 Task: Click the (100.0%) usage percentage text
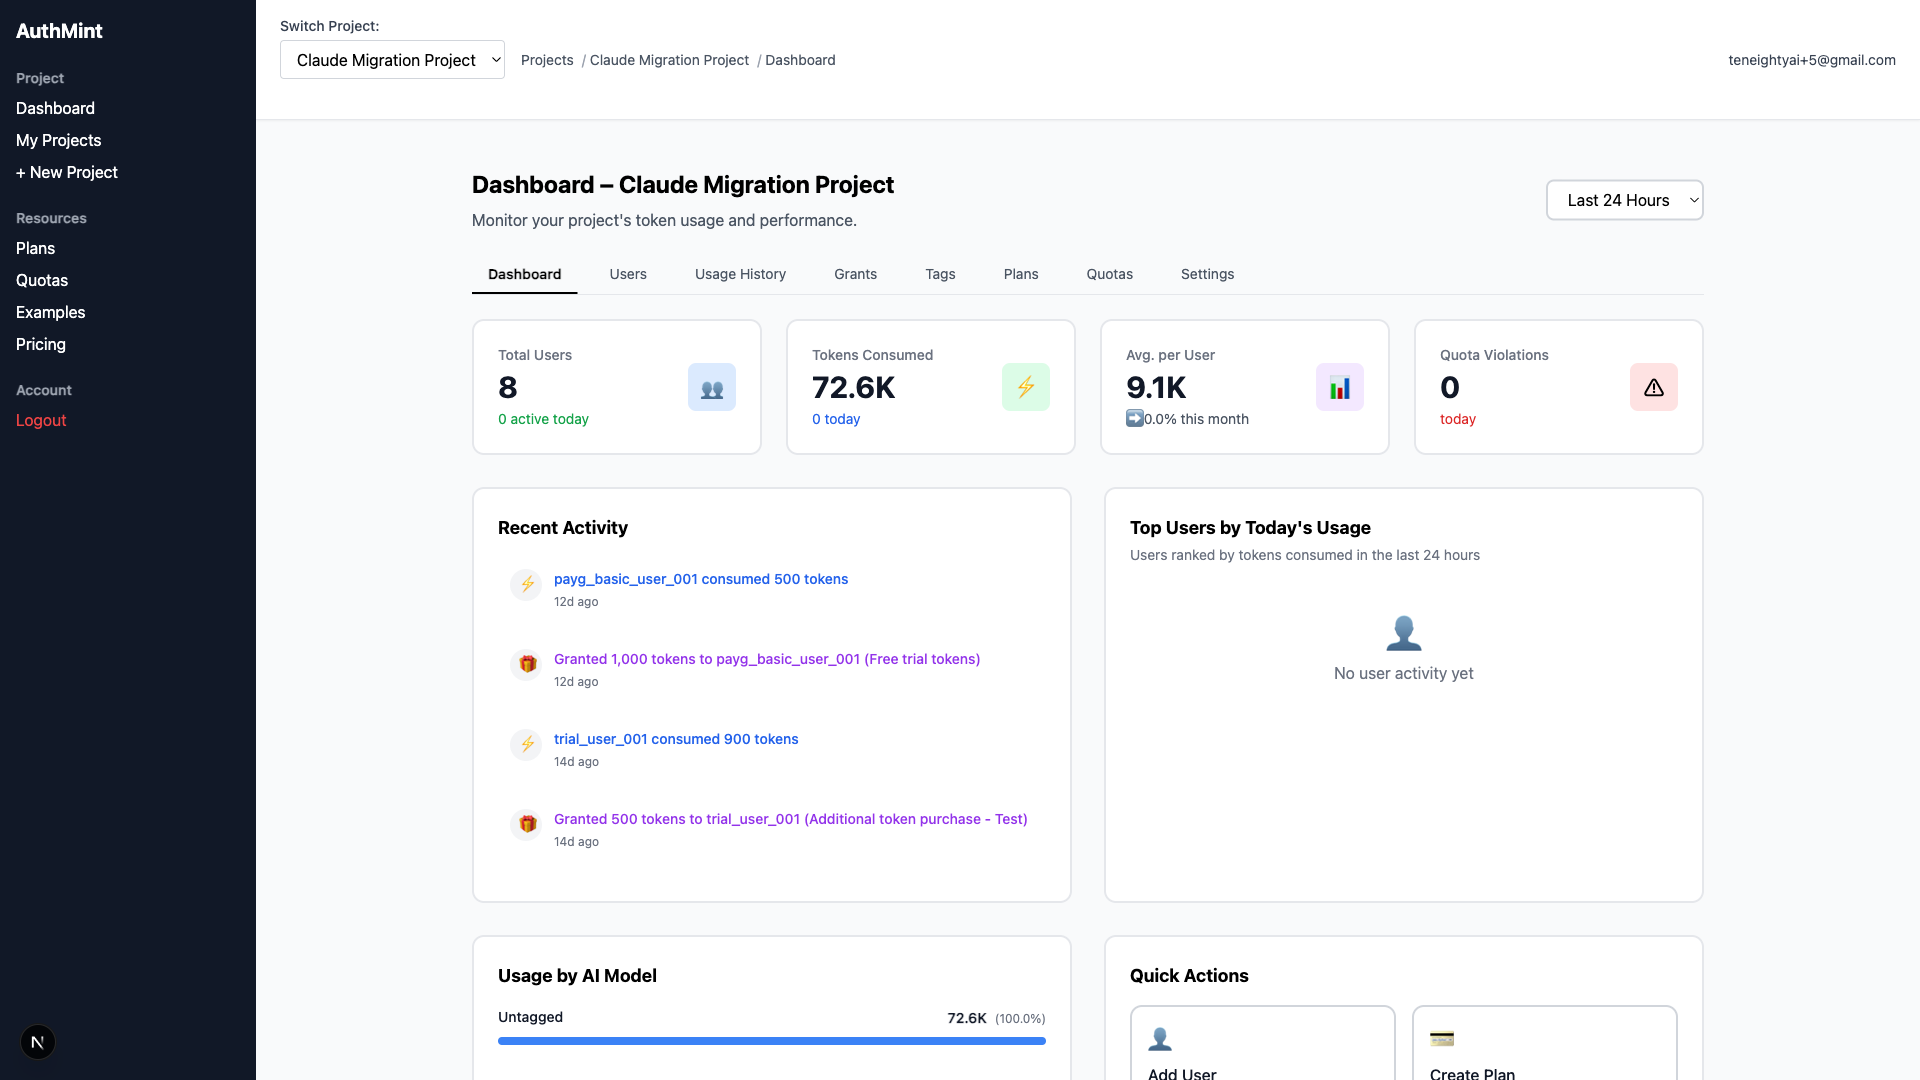[1020, 1018]
